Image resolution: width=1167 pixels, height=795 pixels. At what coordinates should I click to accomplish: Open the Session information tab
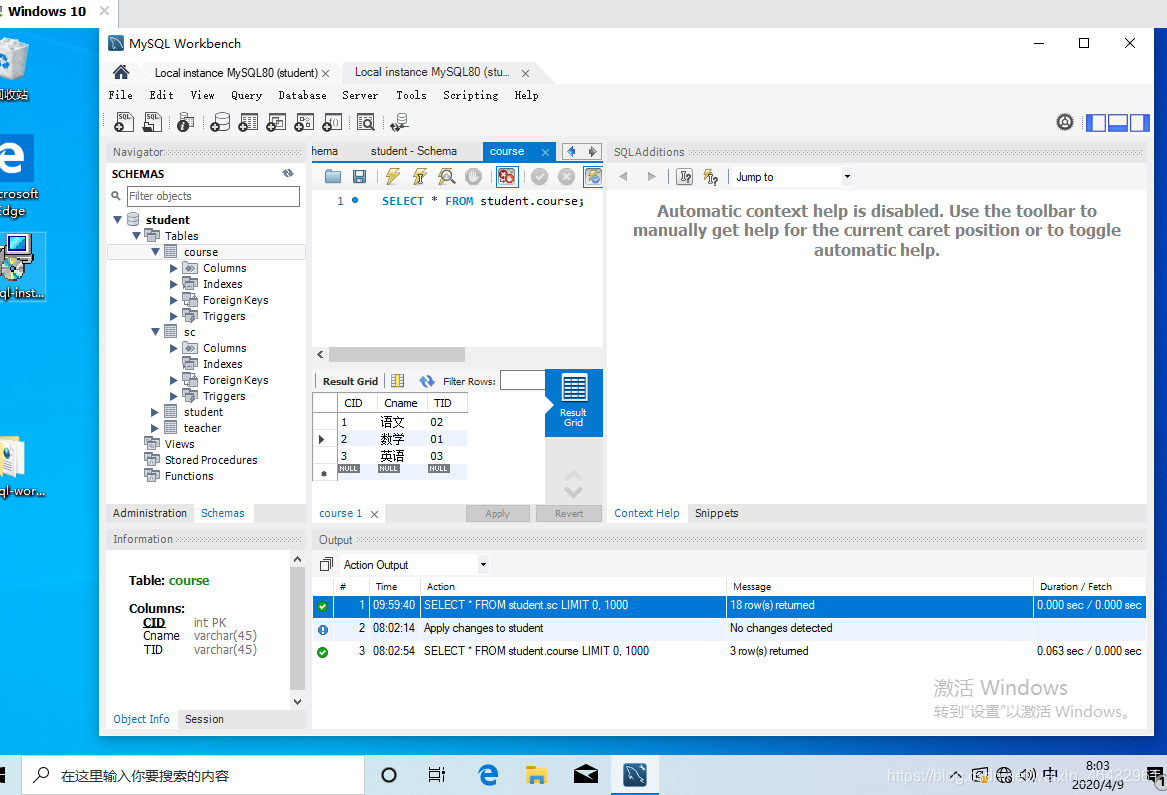204,719
